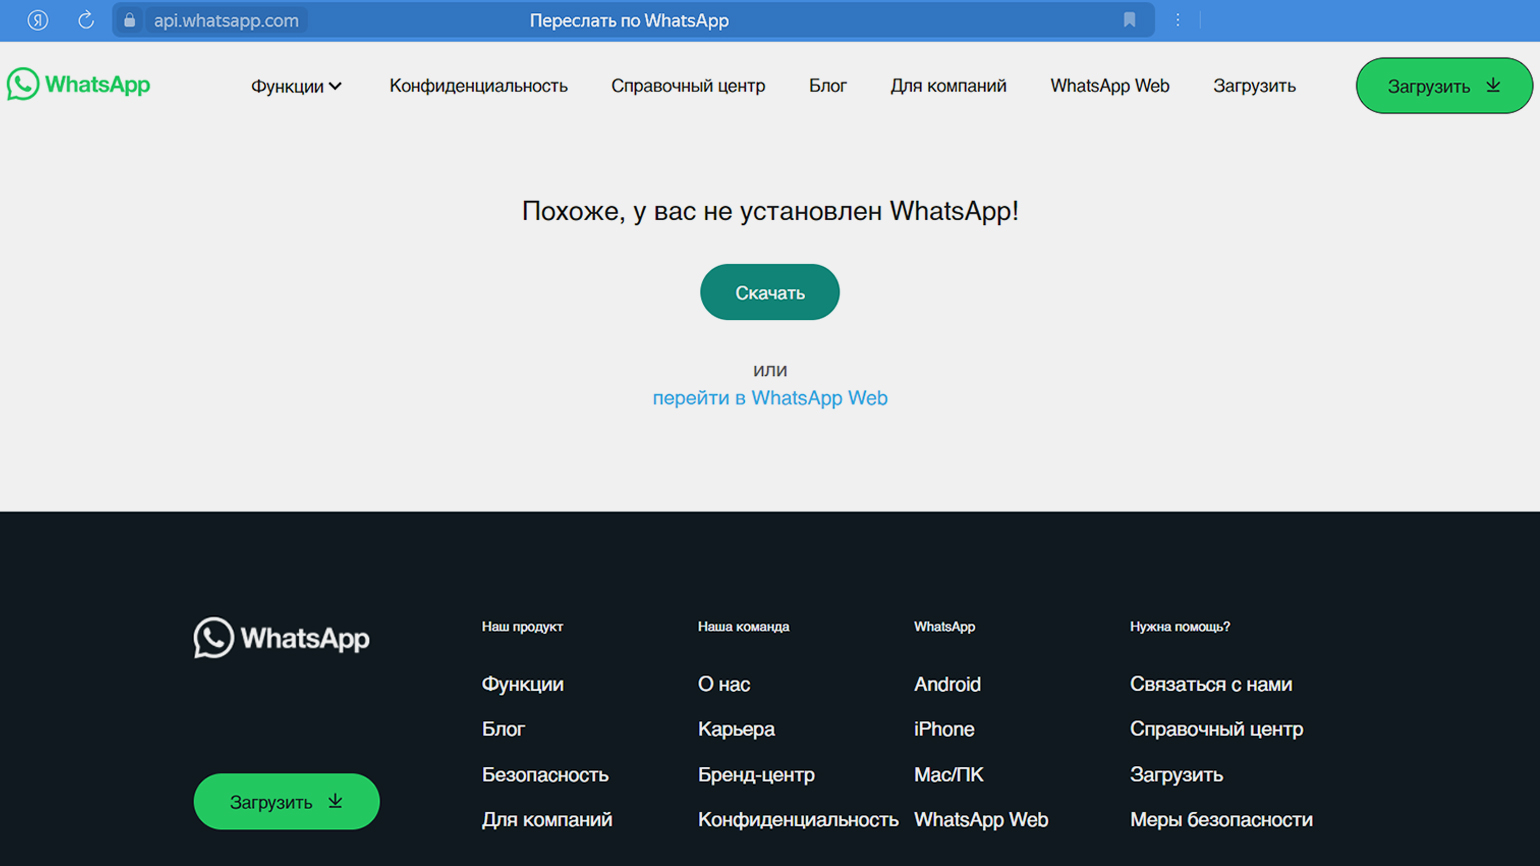Click the small WhatsApp footer column heading

pyautogui.click(x=944, y=626)
